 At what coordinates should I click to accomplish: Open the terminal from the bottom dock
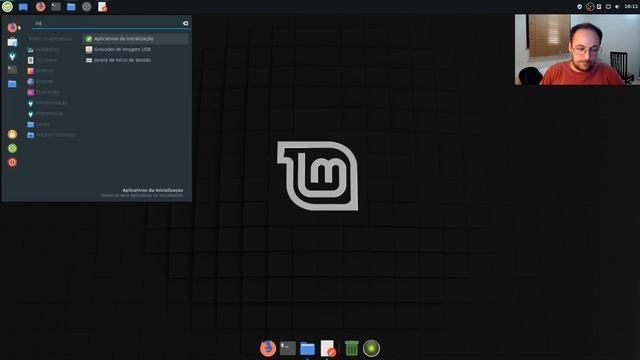pos(288,348)
